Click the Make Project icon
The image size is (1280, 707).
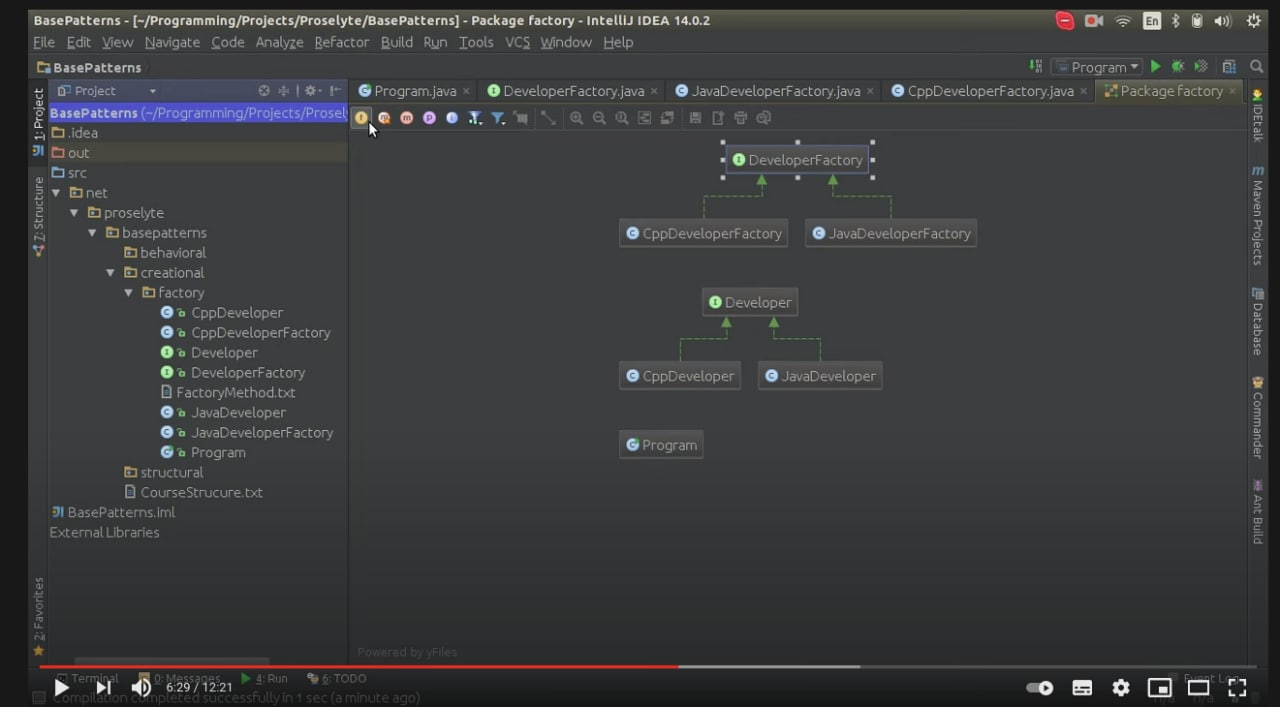(x=1035, y=67)
